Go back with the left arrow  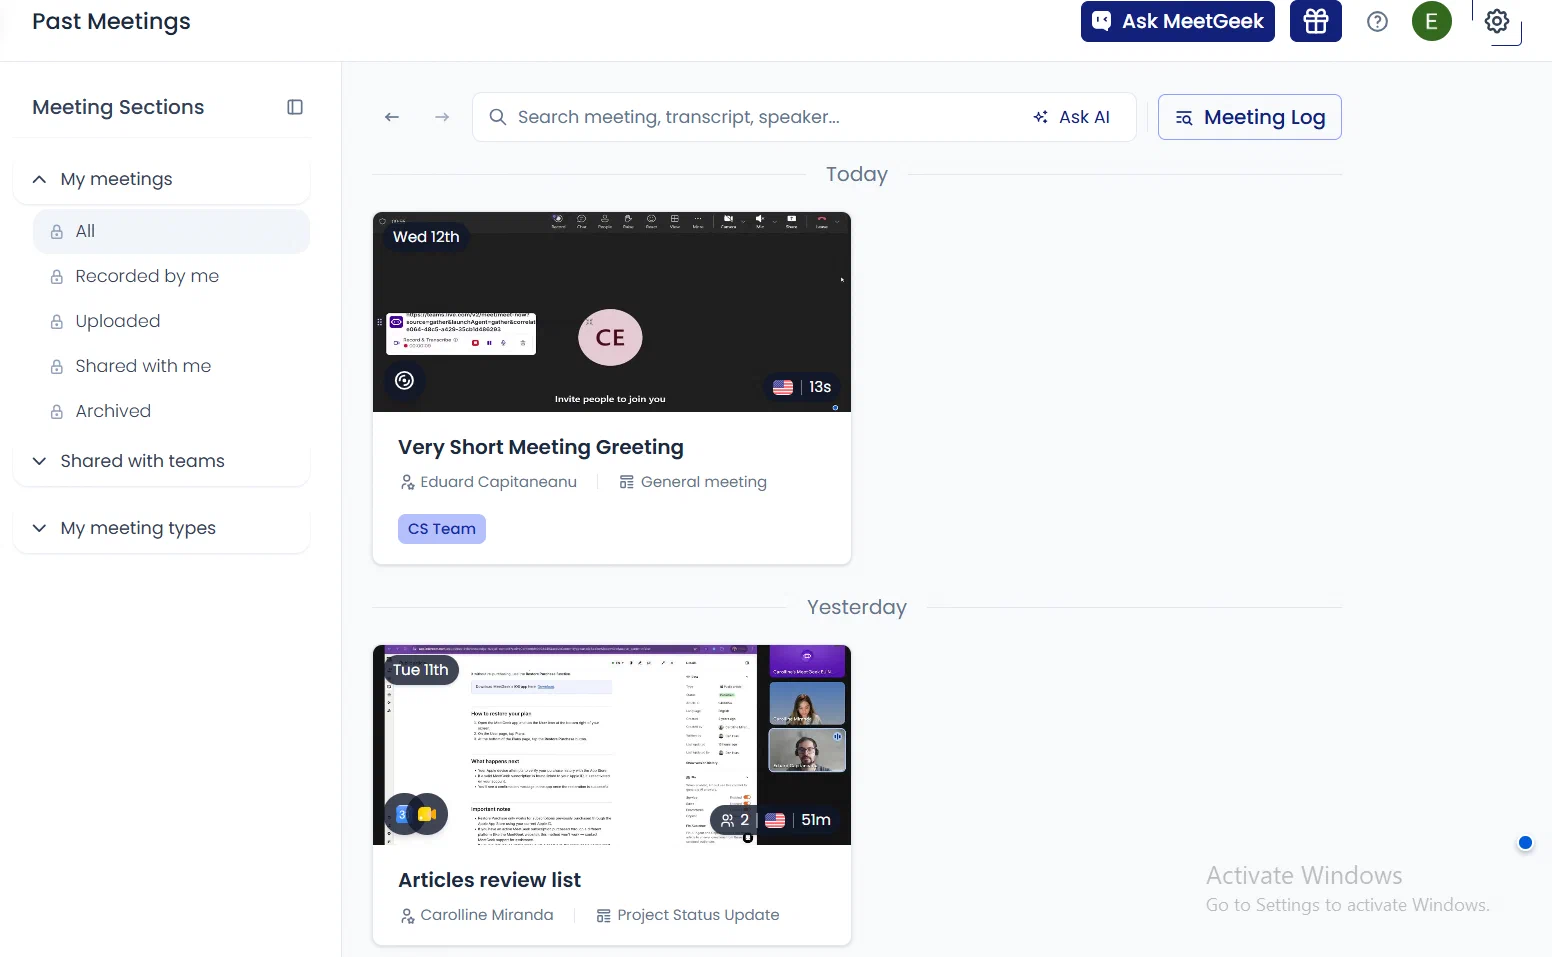tap(392, 117)
